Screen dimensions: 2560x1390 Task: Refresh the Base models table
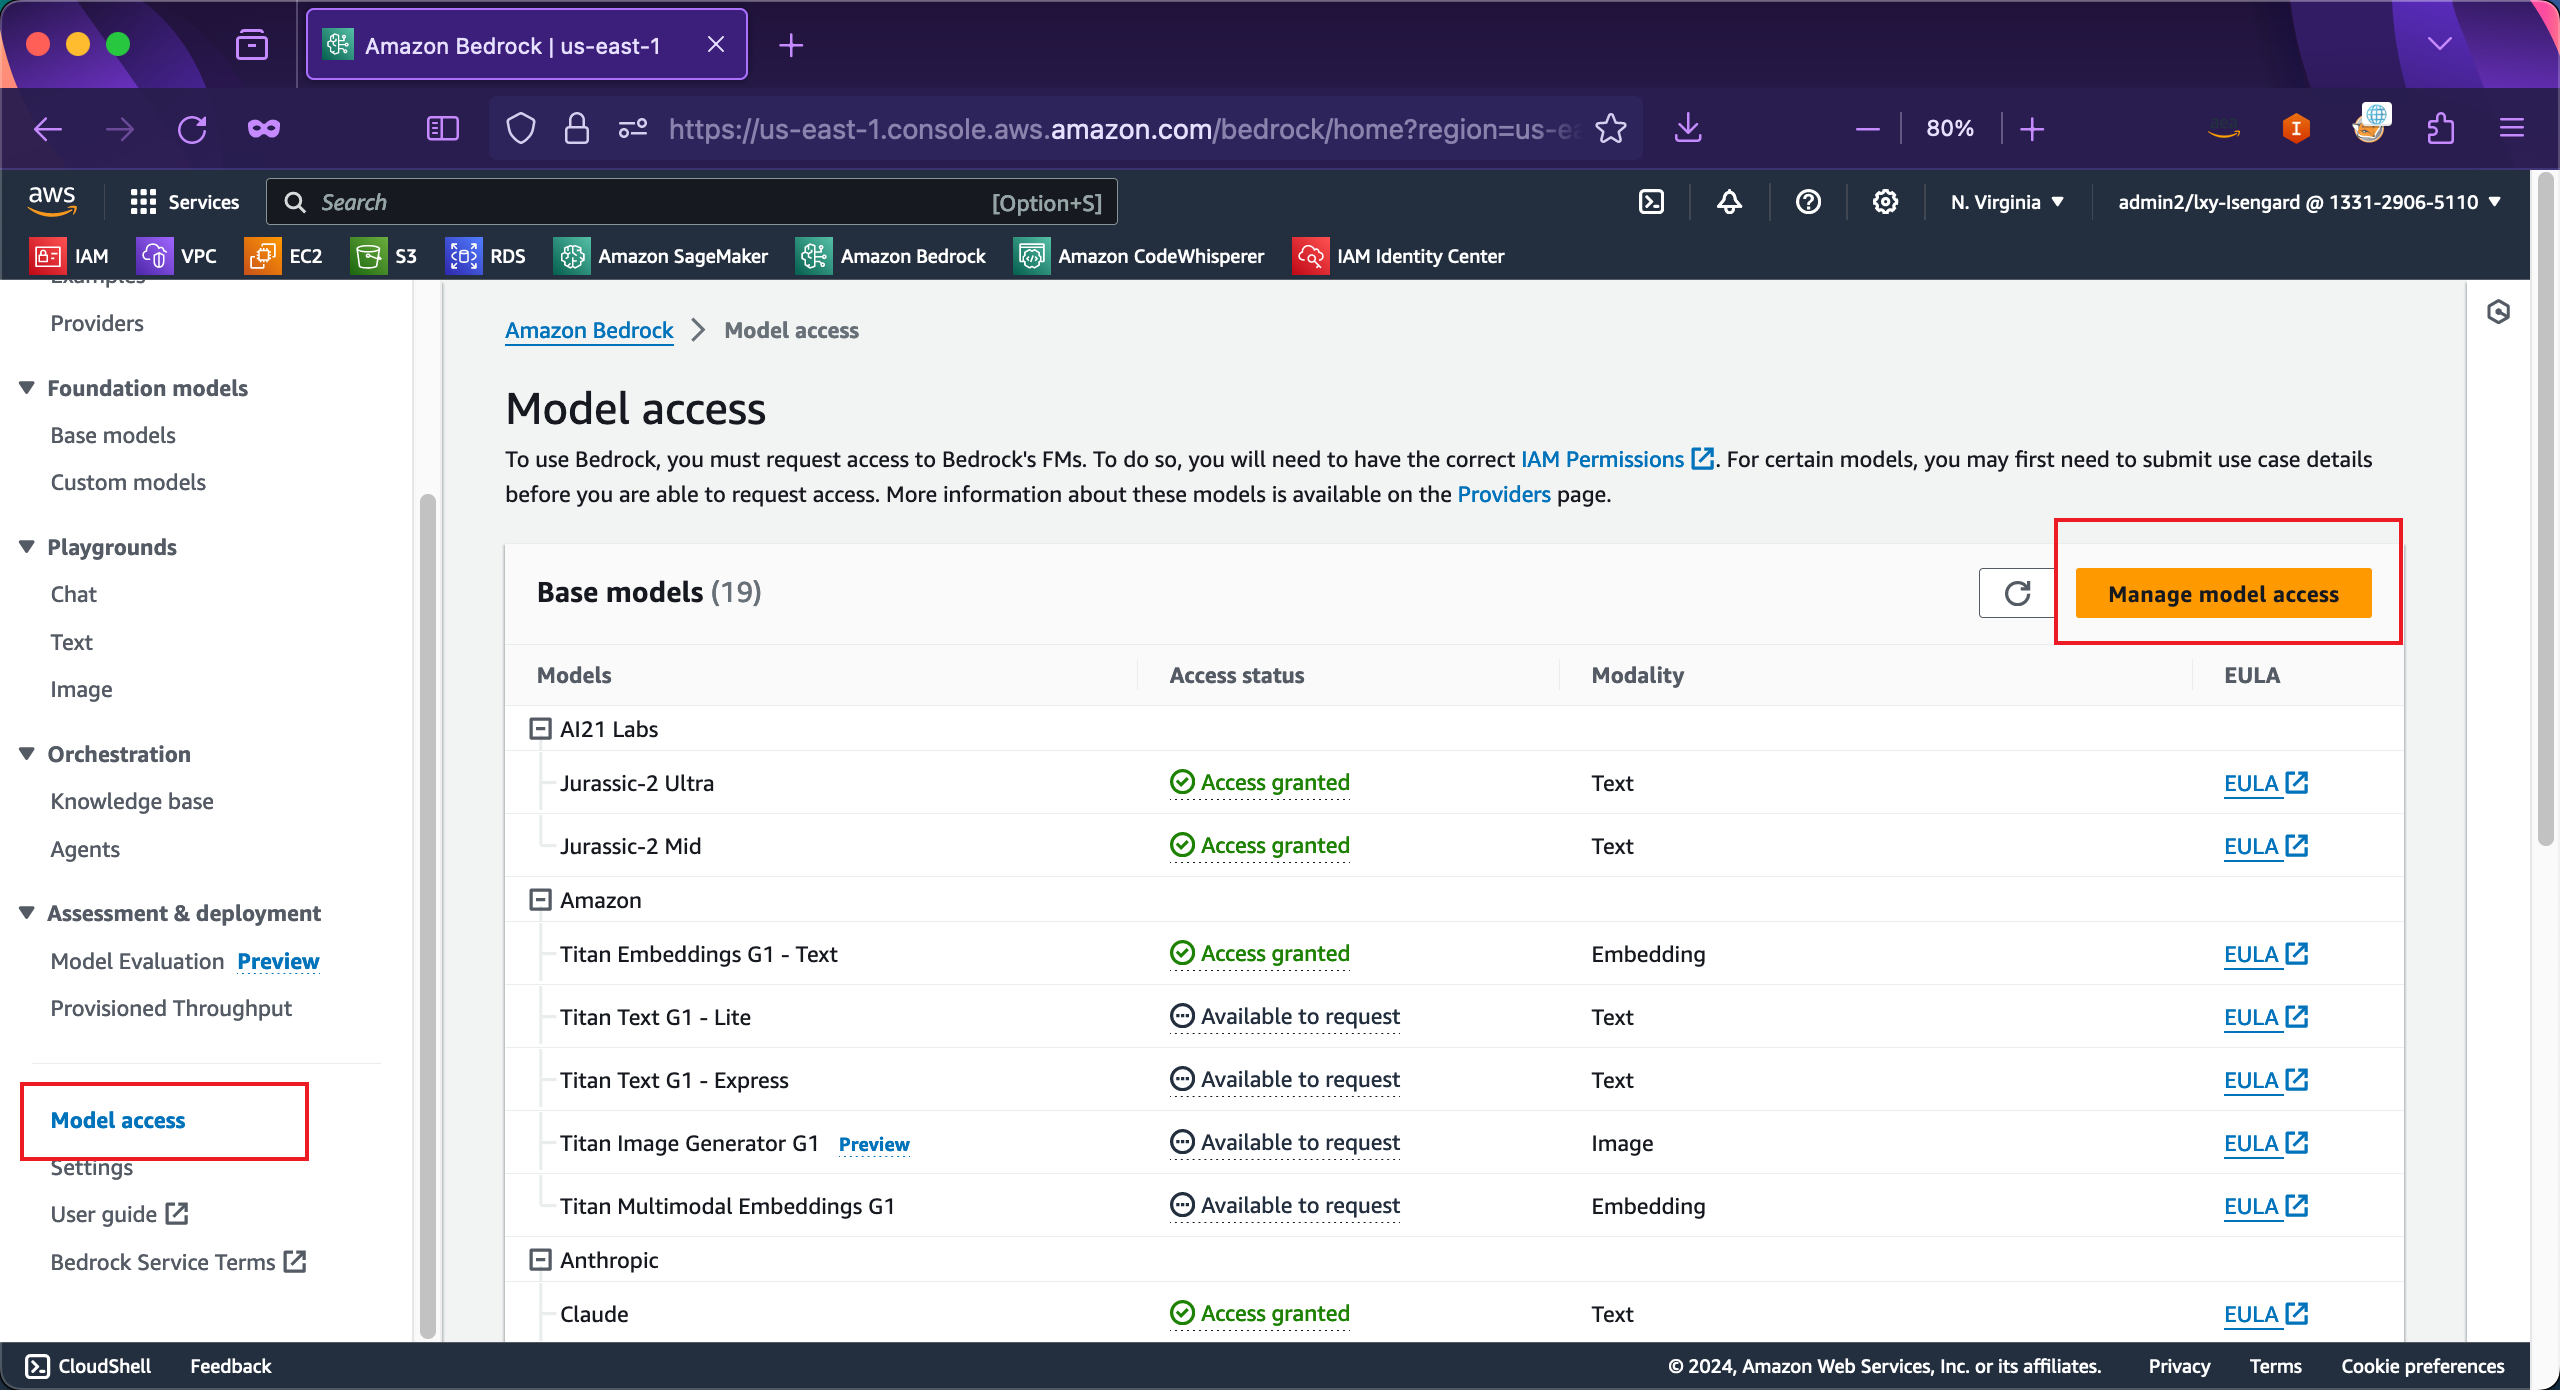click(x=2017, y=593)
